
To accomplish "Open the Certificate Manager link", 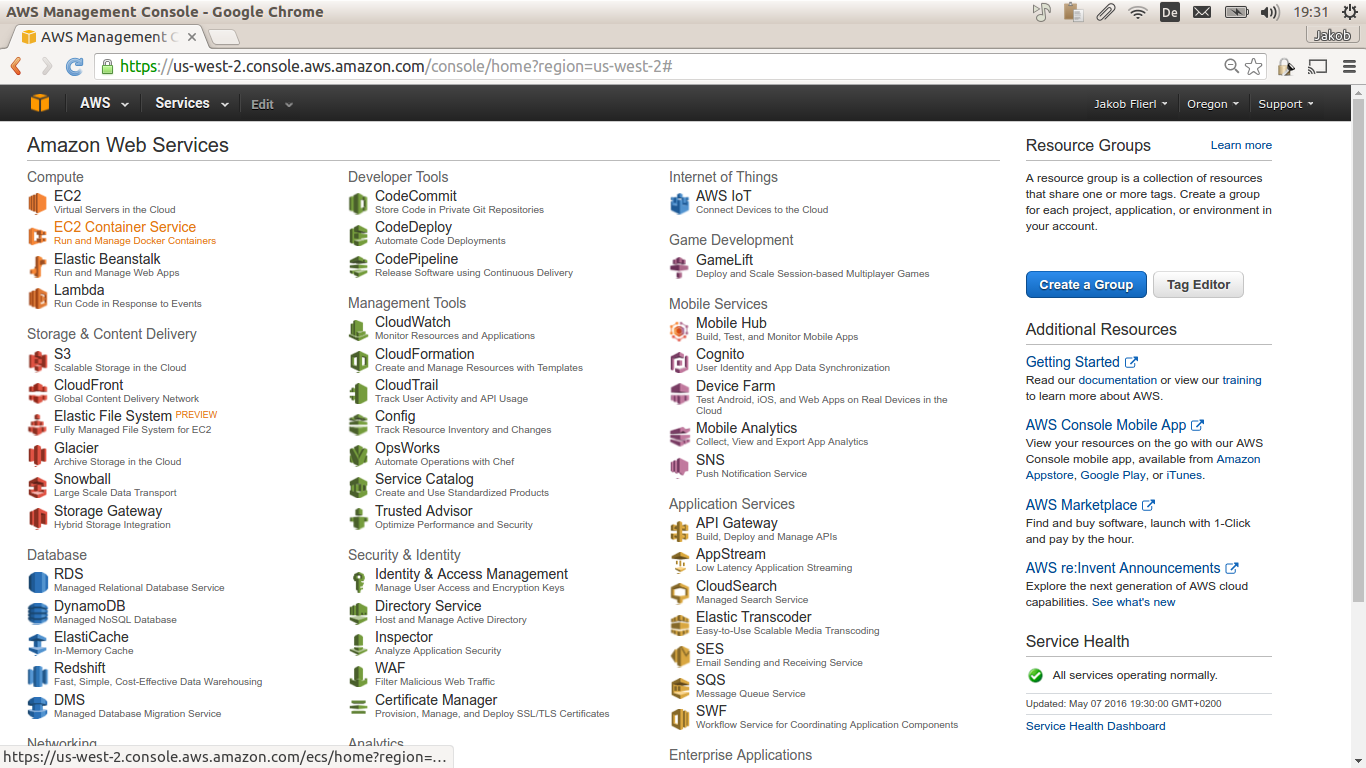I will pos(436,700).
